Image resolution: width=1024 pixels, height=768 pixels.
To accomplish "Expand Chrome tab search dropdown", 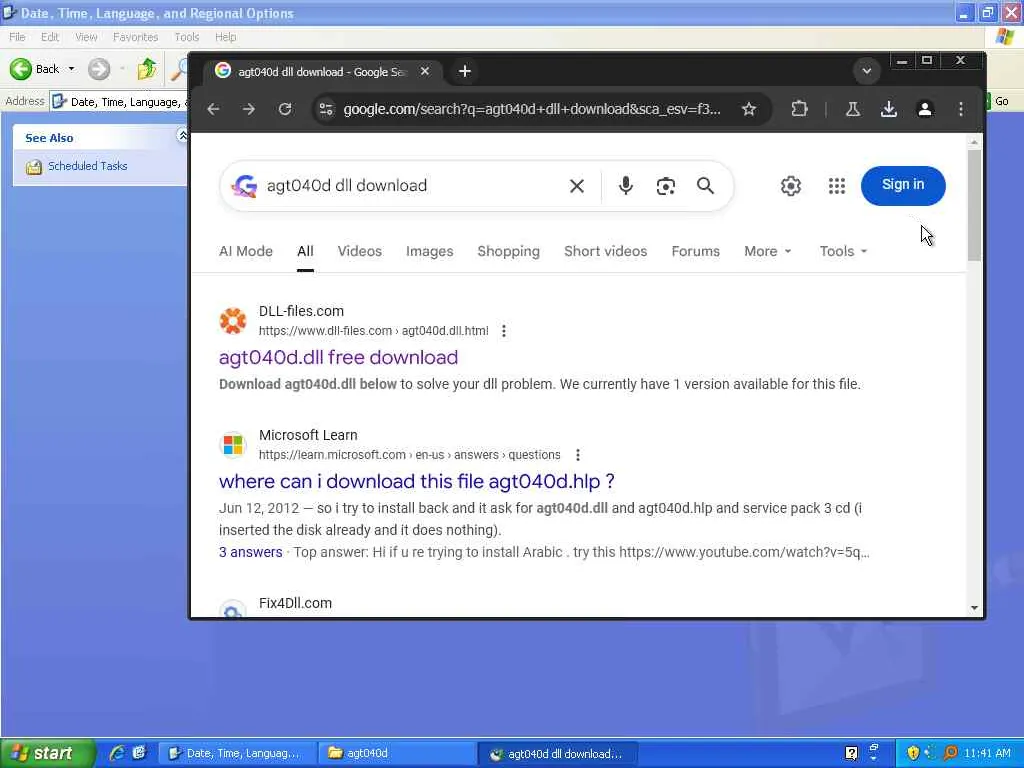I will [867, 71].
